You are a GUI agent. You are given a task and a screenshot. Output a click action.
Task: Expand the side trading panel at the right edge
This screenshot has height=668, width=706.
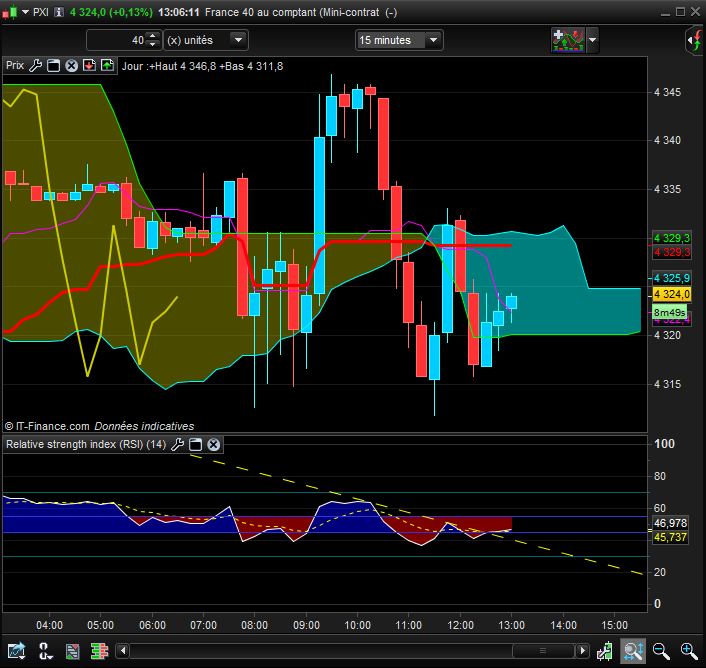pyautogui.click(x=695, y=41)
